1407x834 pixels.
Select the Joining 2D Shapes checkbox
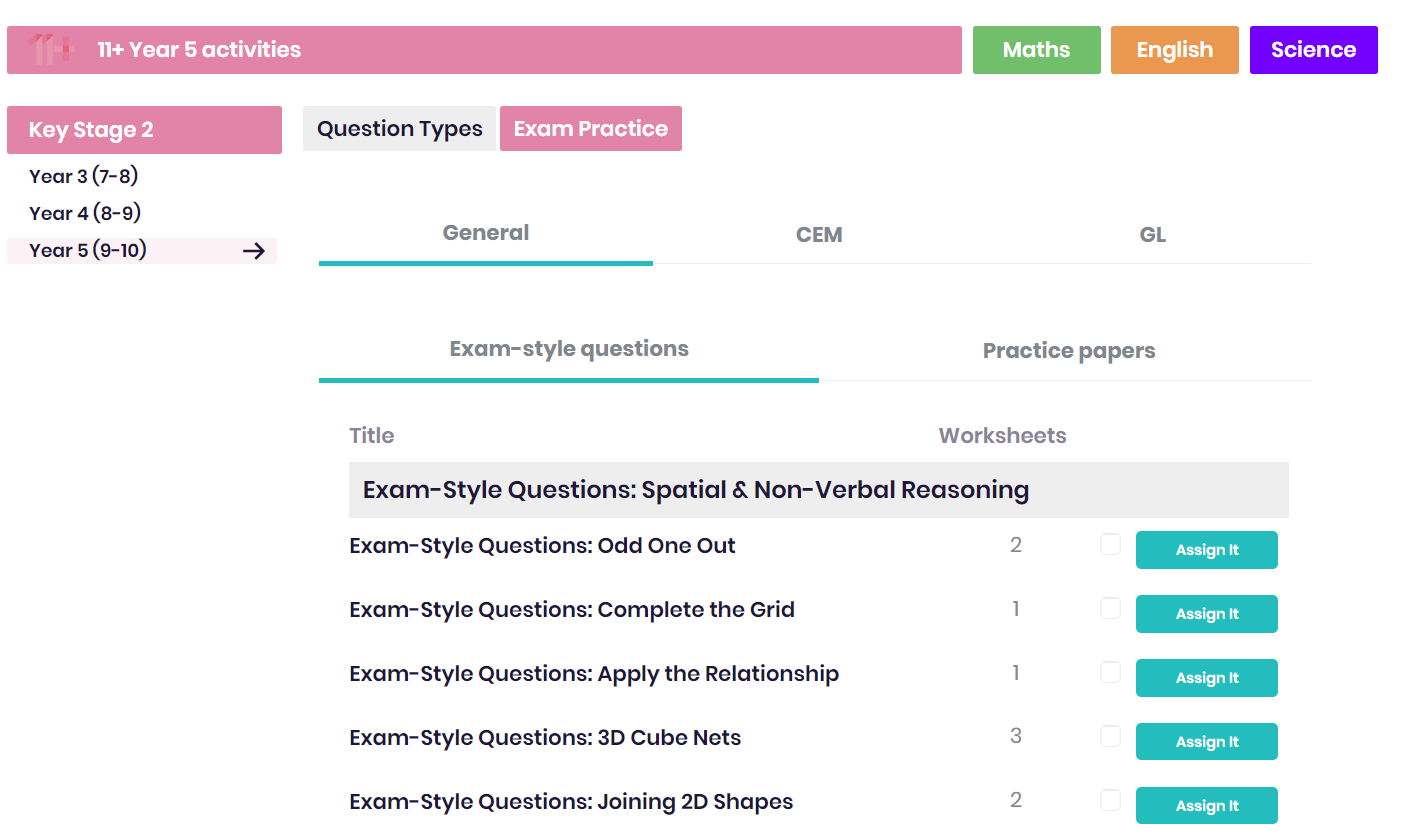[1110, 800]
